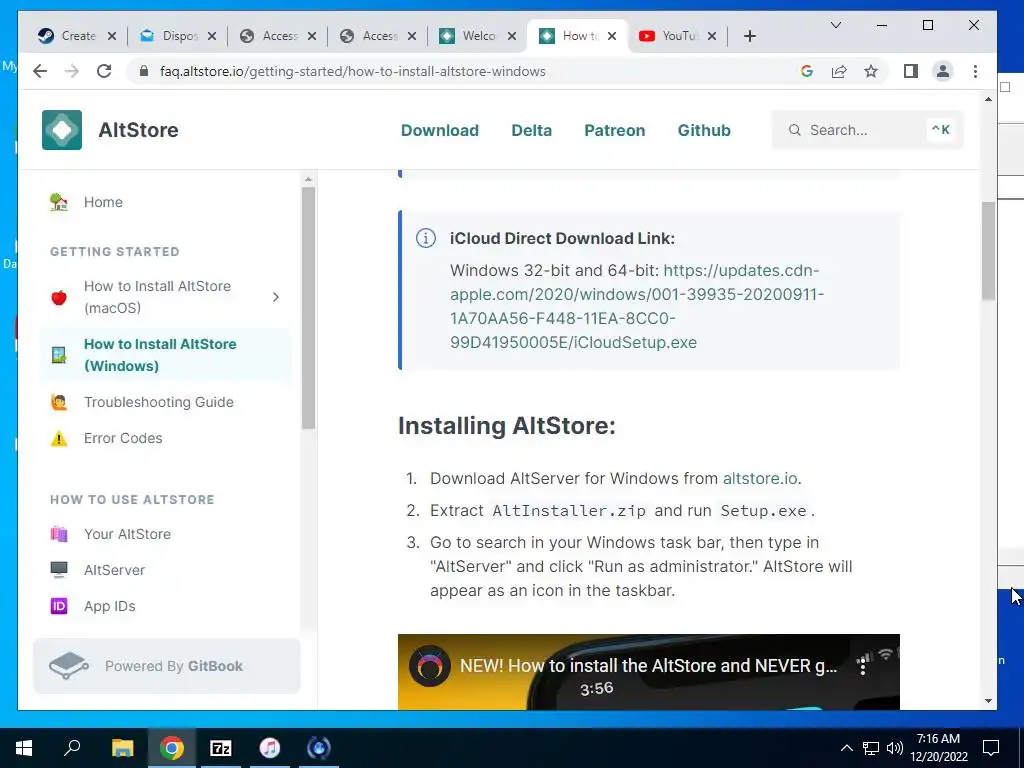The width and height of the screenshot is (1024, 768).
Task: Click the YouTube channel avatar on video
Action: point(430,666)
